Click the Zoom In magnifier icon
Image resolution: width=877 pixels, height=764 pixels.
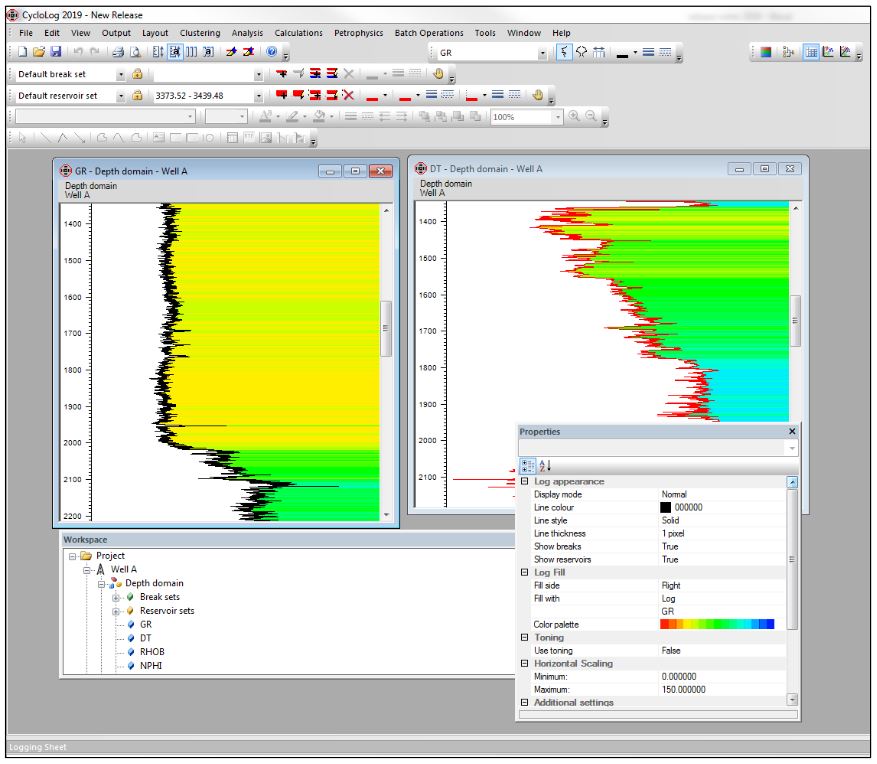(x=574, y=117)
